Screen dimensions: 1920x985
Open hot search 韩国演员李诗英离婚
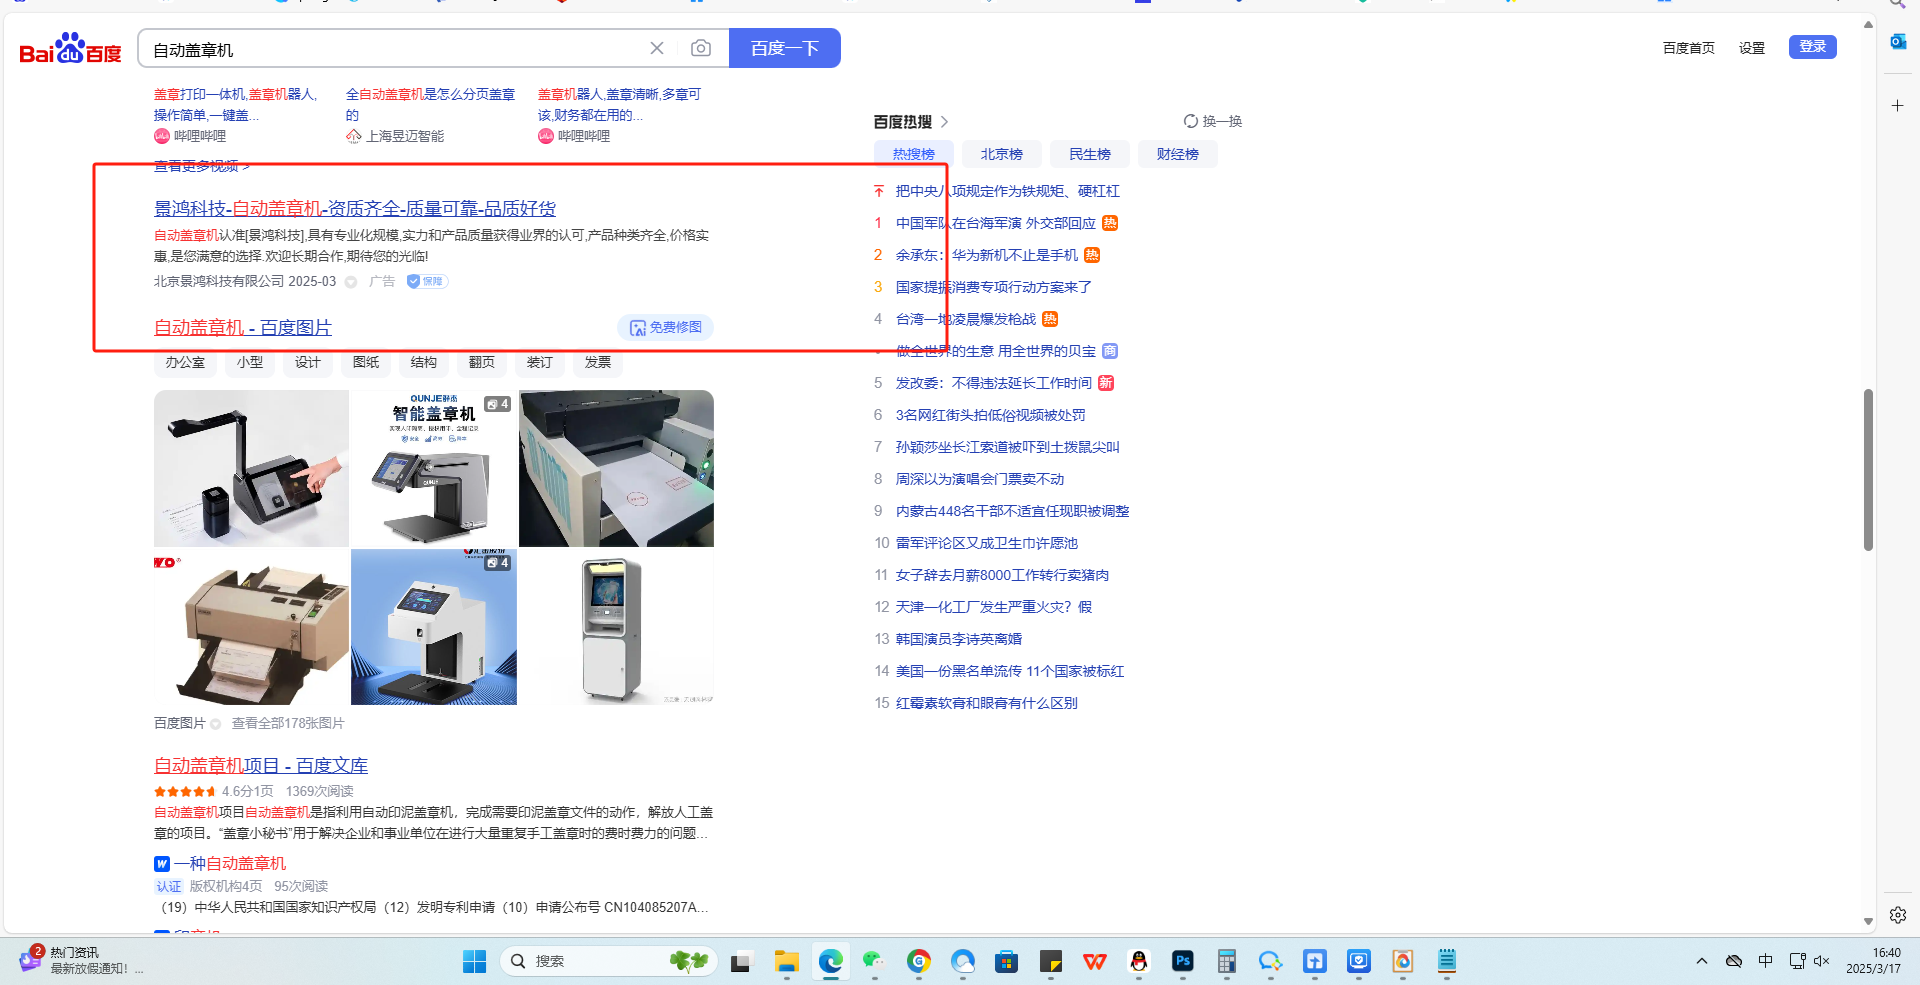coord(959,640)
